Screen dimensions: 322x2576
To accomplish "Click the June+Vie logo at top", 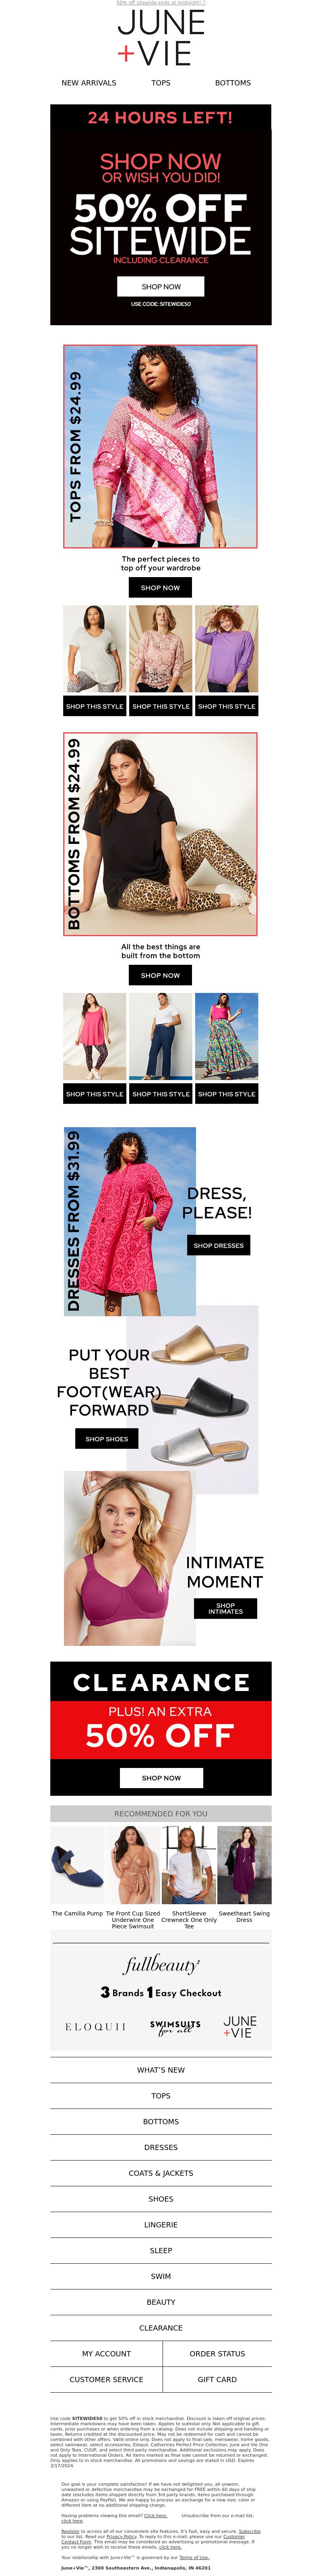I will [x=161, y=37].
